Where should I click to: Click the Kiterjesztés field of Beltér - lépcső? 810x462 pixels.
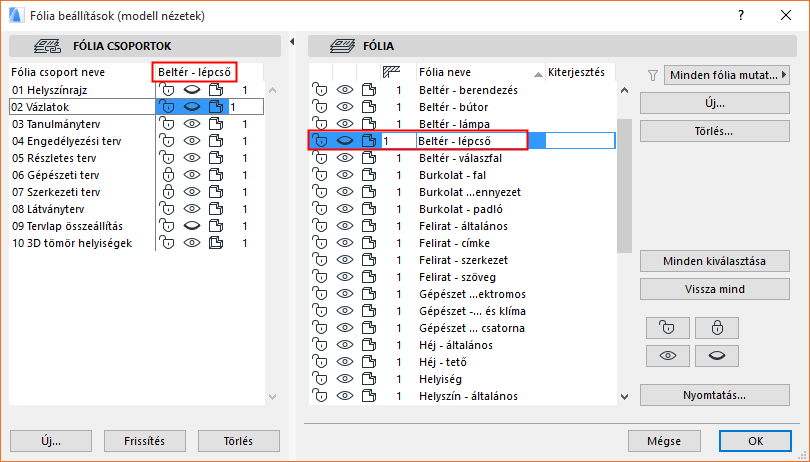578,141
